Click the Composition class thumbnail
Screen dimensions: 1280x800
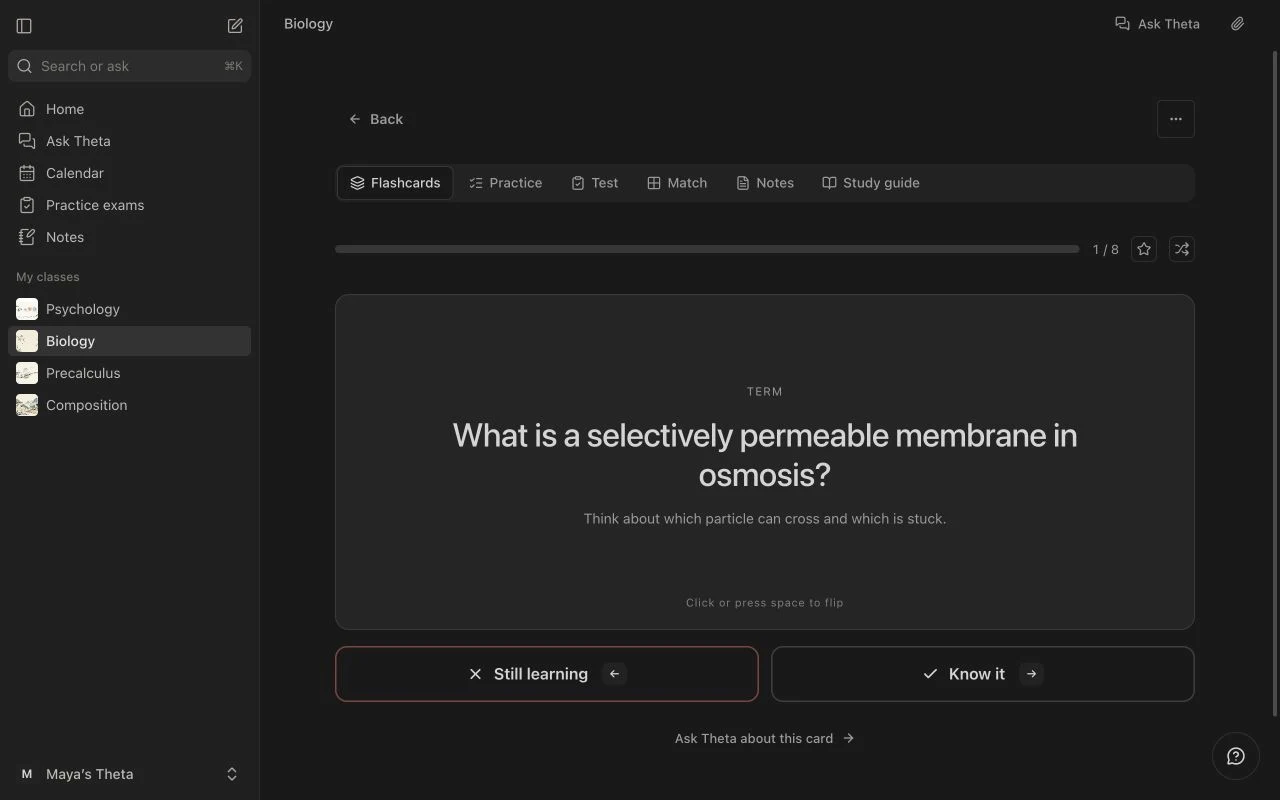pos(27,405)
